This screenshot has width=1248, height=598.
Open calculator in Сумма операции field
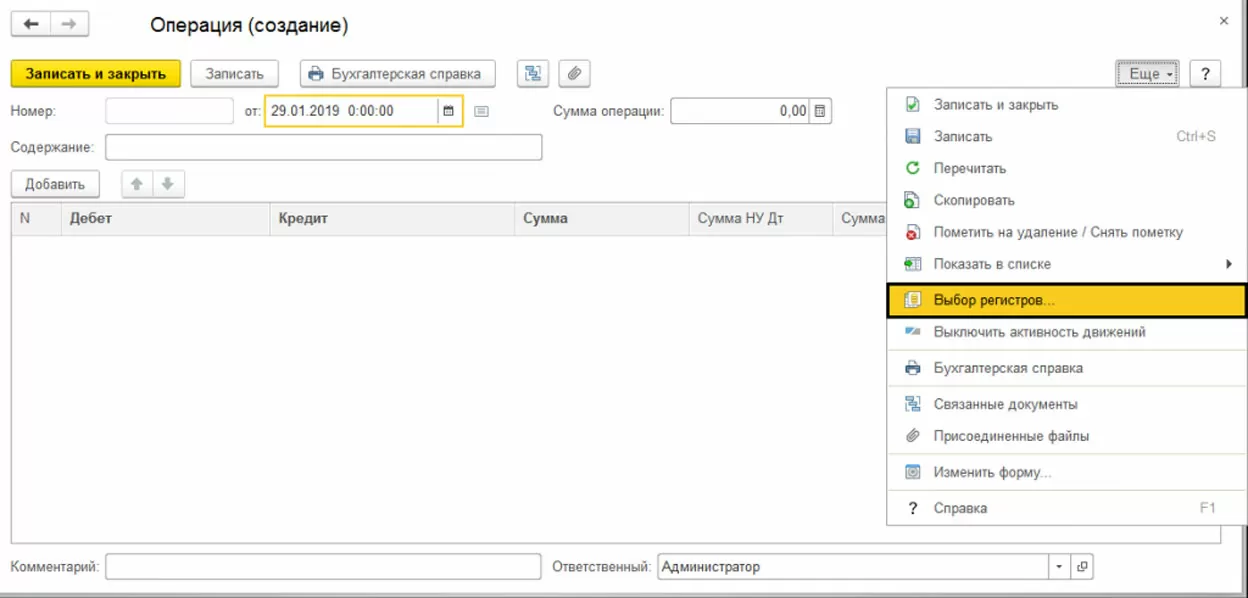coord(820,111)
